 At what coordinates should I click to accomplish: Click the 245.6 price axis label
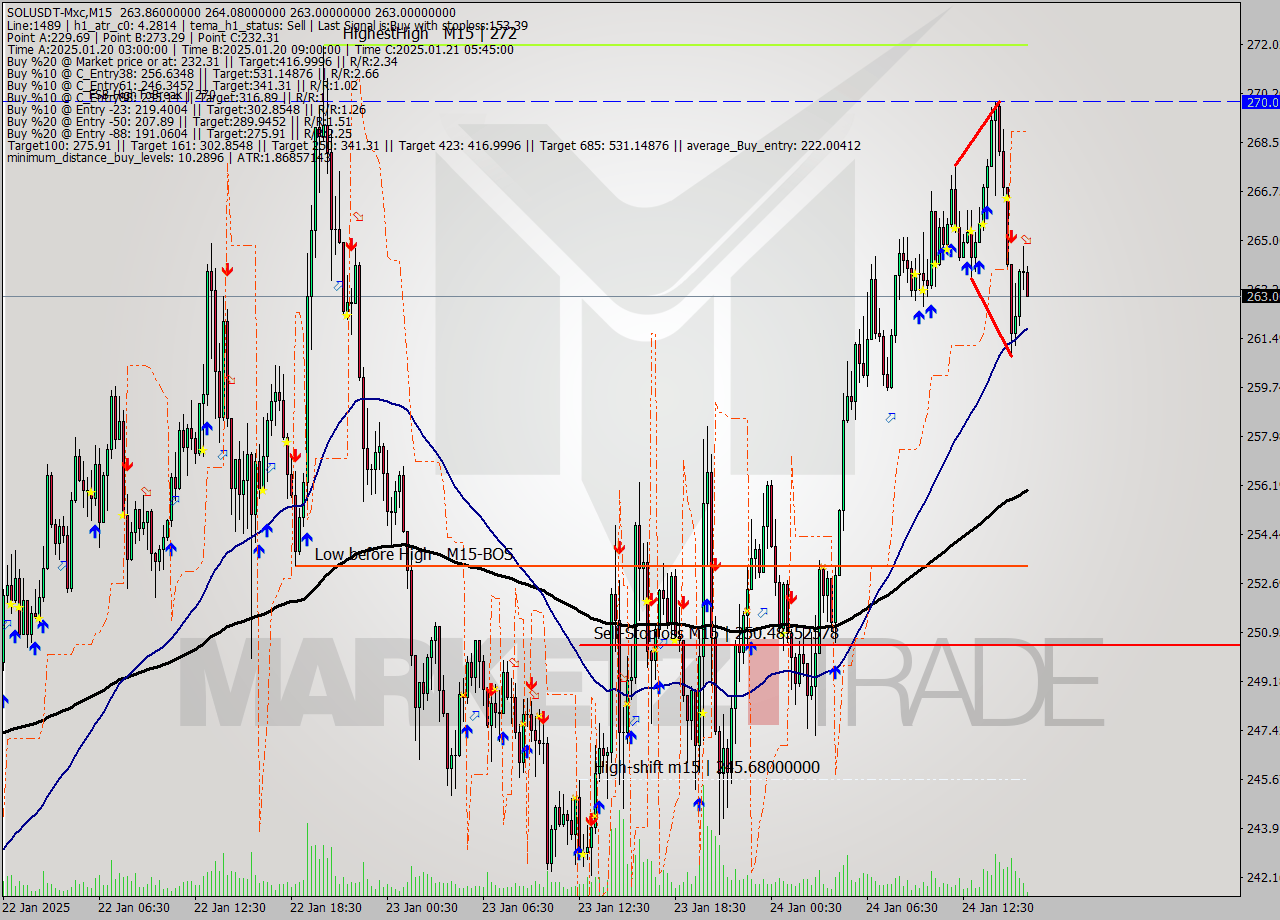[1263, 780]
